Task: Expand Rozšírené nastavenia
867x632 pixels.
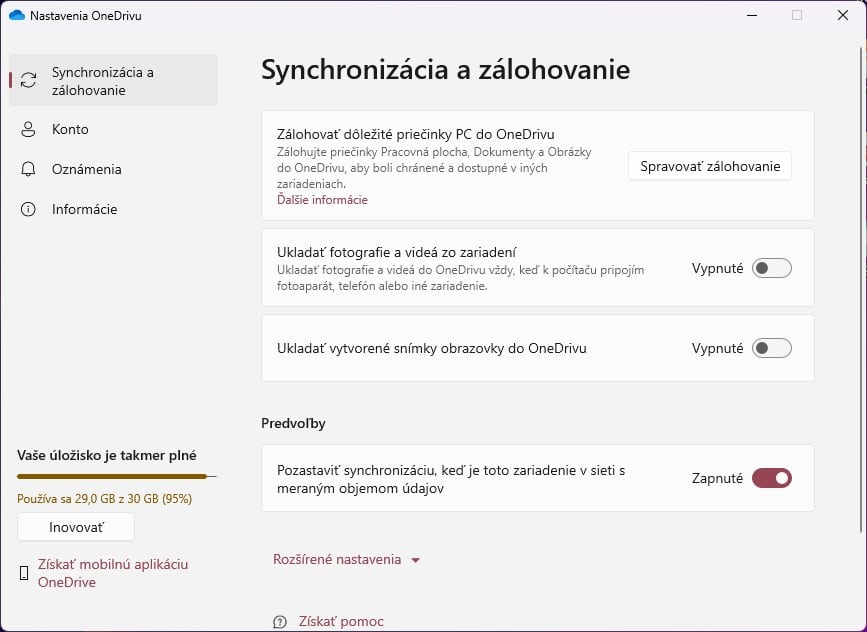Action: pos(347,560)
